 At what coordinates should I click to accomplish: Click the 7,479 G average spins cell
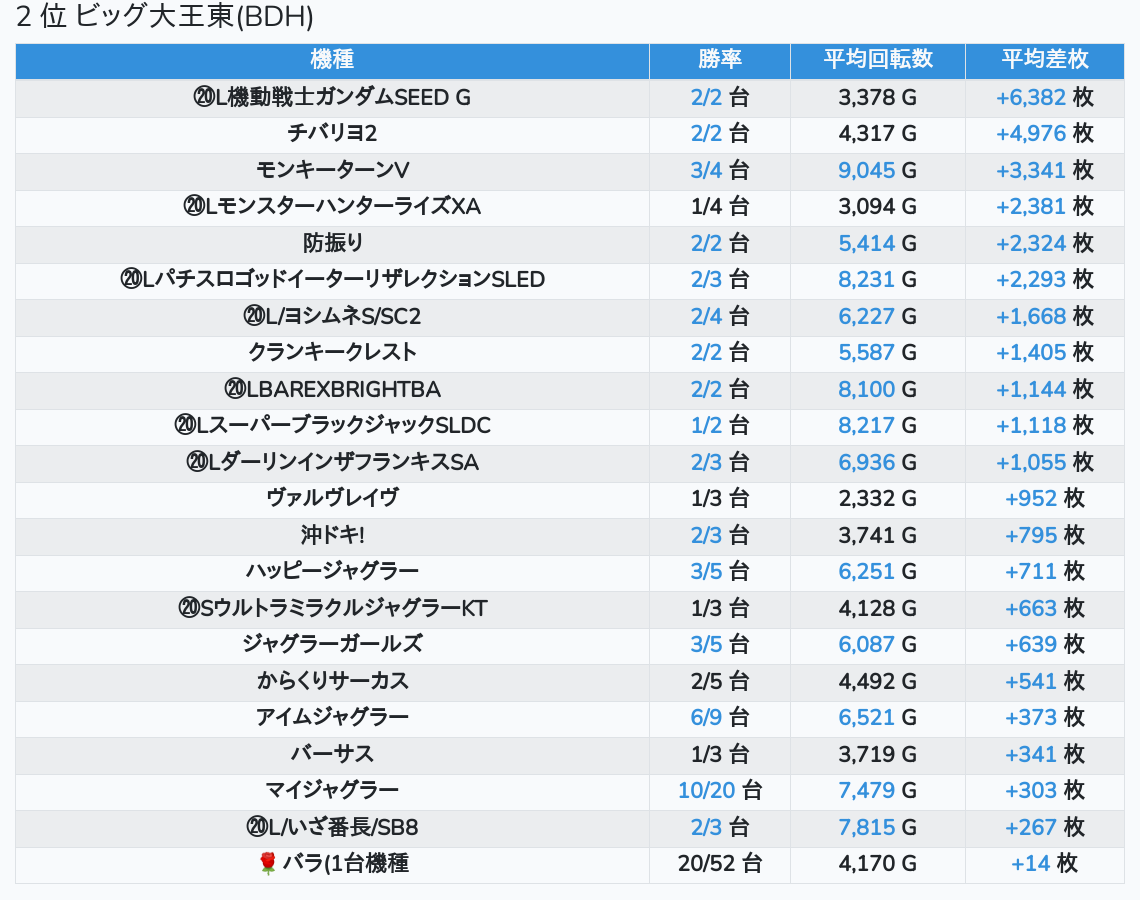[878, 790]
